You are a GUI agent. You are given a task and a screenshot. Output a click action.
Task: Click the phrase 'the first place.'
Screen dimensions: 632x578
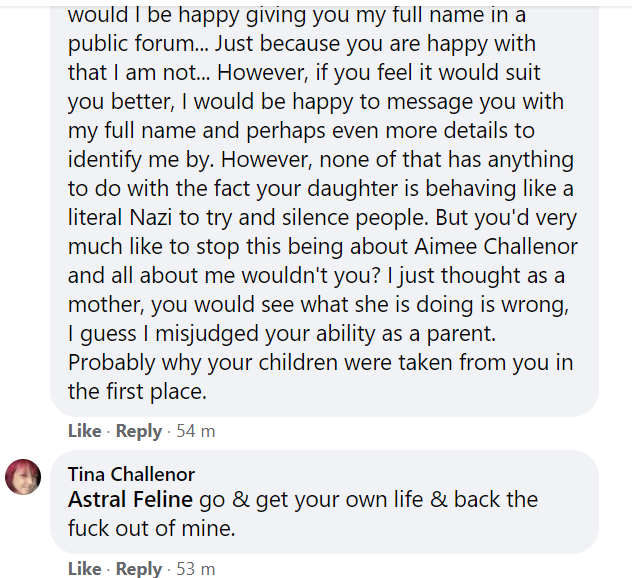pyautogui.click(x=137, y=391)
